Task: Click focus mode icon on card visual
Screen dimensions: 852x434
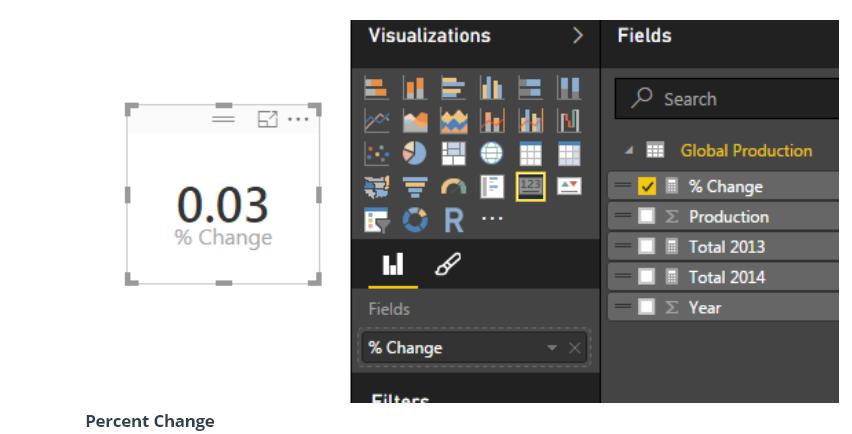Action: click(x=267, y=119)
